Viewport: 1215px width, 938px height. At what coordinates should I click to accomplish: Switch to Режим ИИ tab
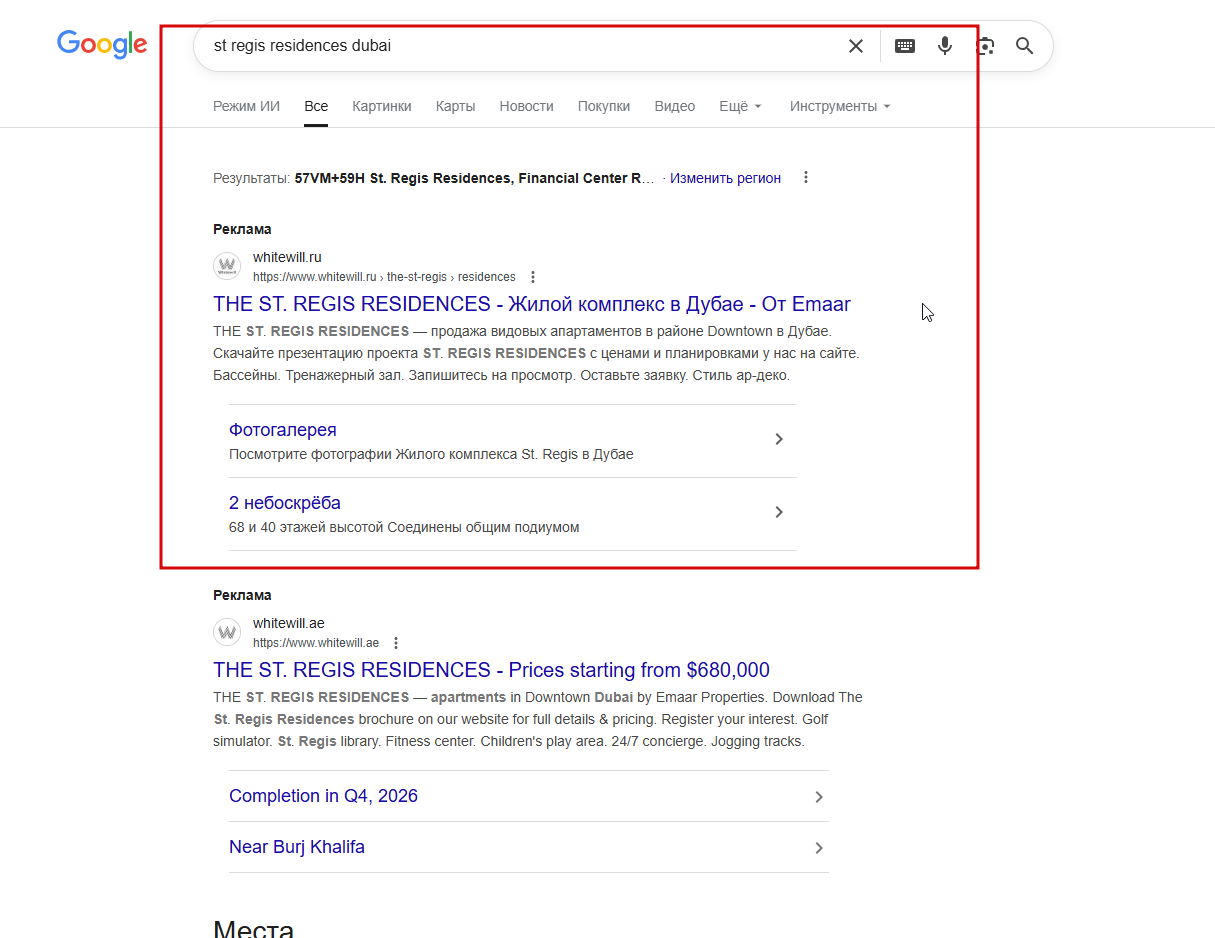[x=246, y=106]
